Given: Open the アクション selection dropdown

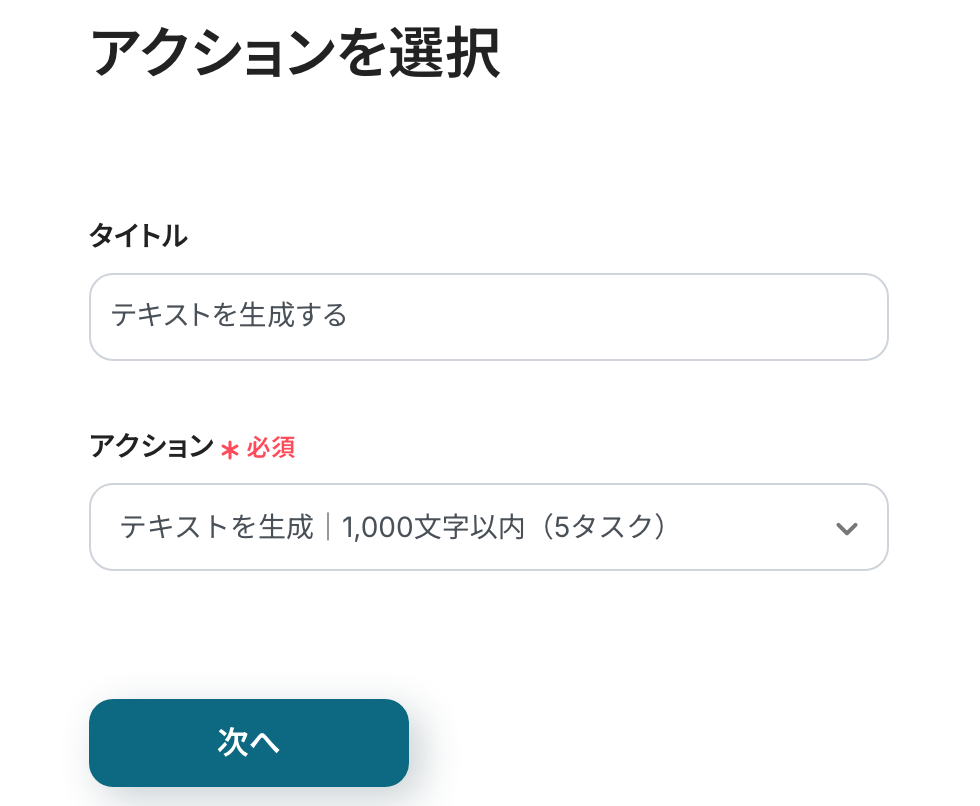Looking at the screenshot, I should coord(488,527).
